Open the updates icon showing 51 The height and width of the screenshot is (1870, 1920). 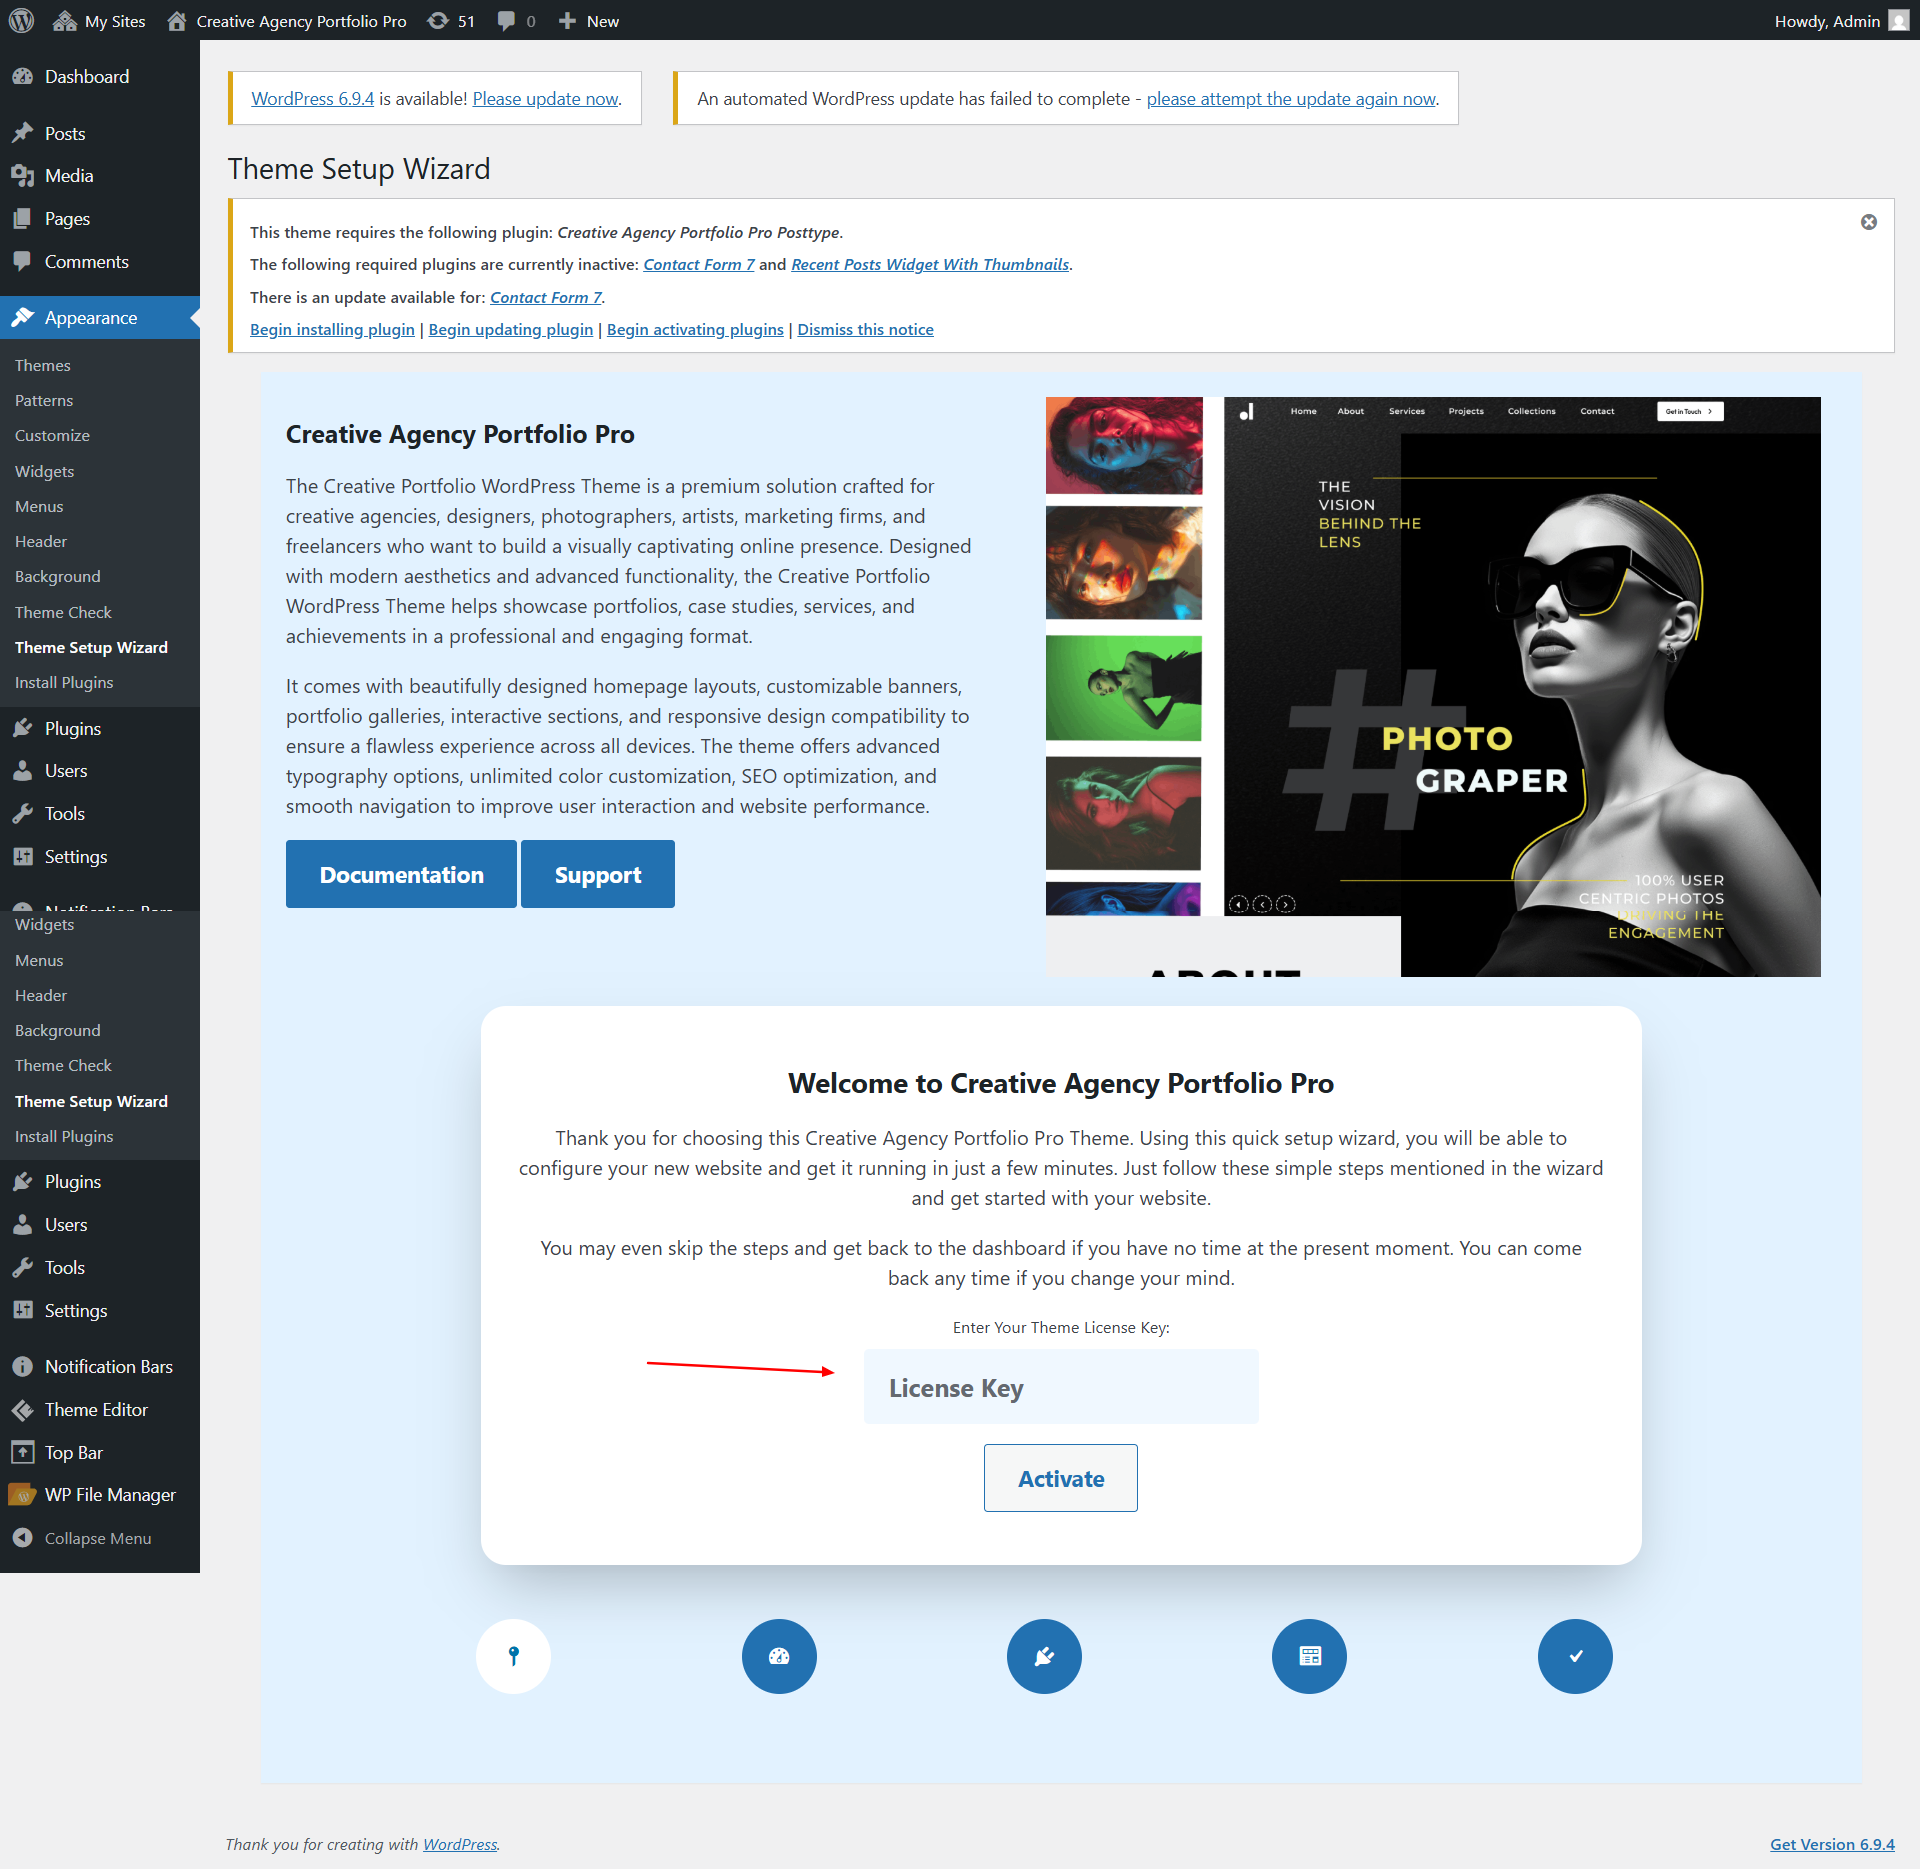pyautogui.click(x=451, y=21)
